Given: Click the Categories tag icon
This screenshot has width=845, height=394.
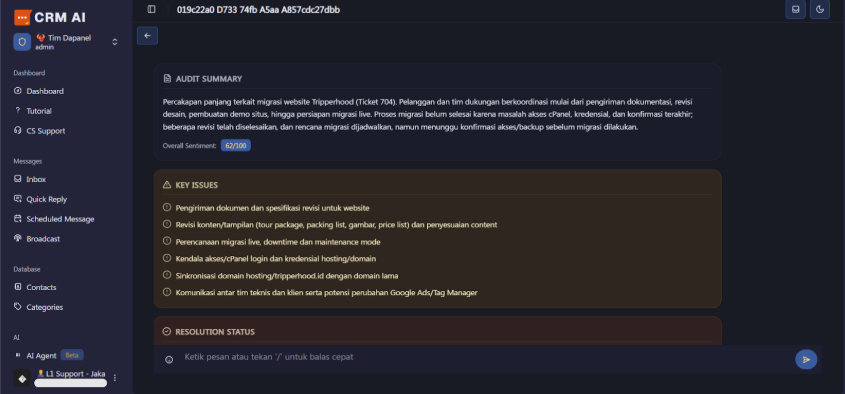Looking at the screenshot, I should click(x=18, y=307).
